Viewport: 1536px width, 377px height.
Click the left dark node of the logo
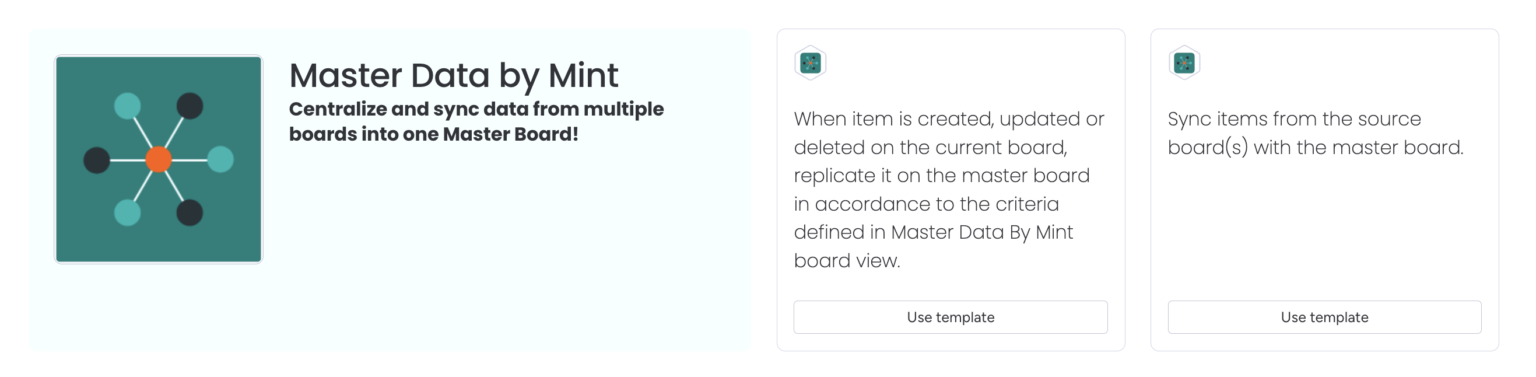click(97, 159)
